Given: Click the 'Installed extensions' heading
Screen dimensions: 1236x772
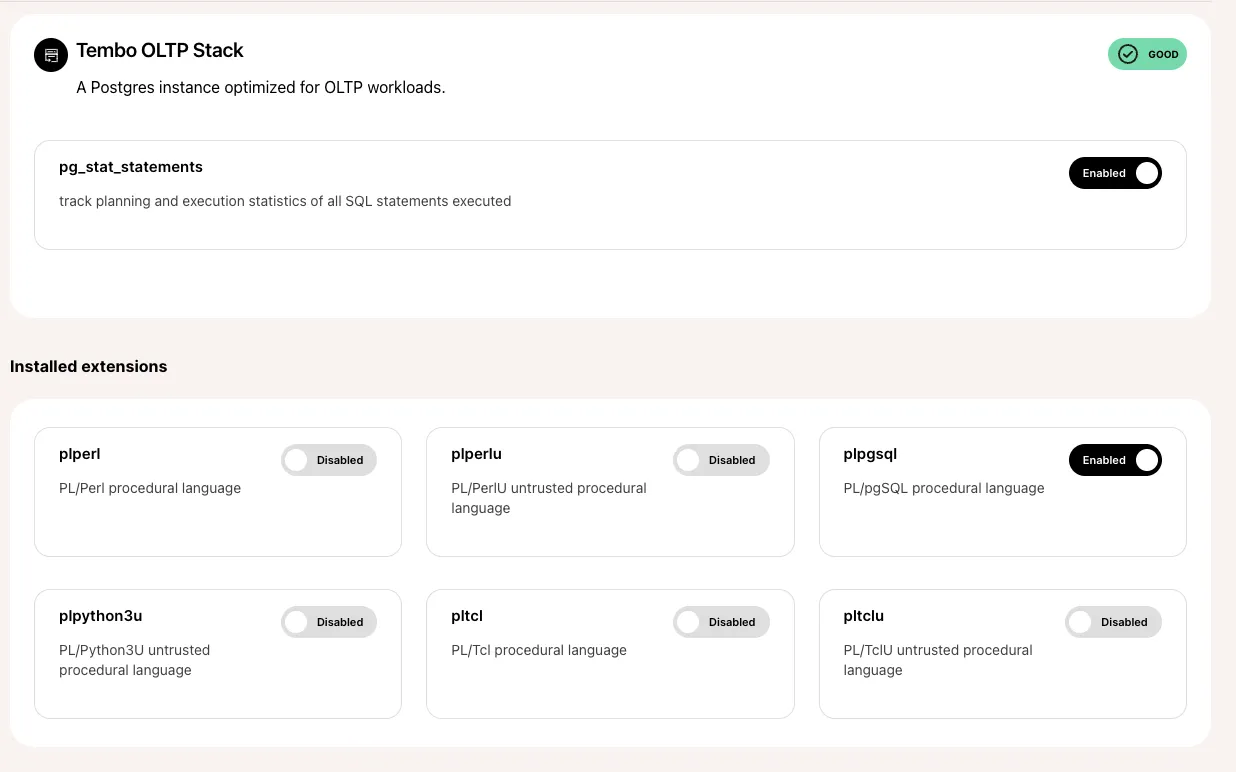Looking at the screenshot, I should pyautogui.click(x=89, y=366).
